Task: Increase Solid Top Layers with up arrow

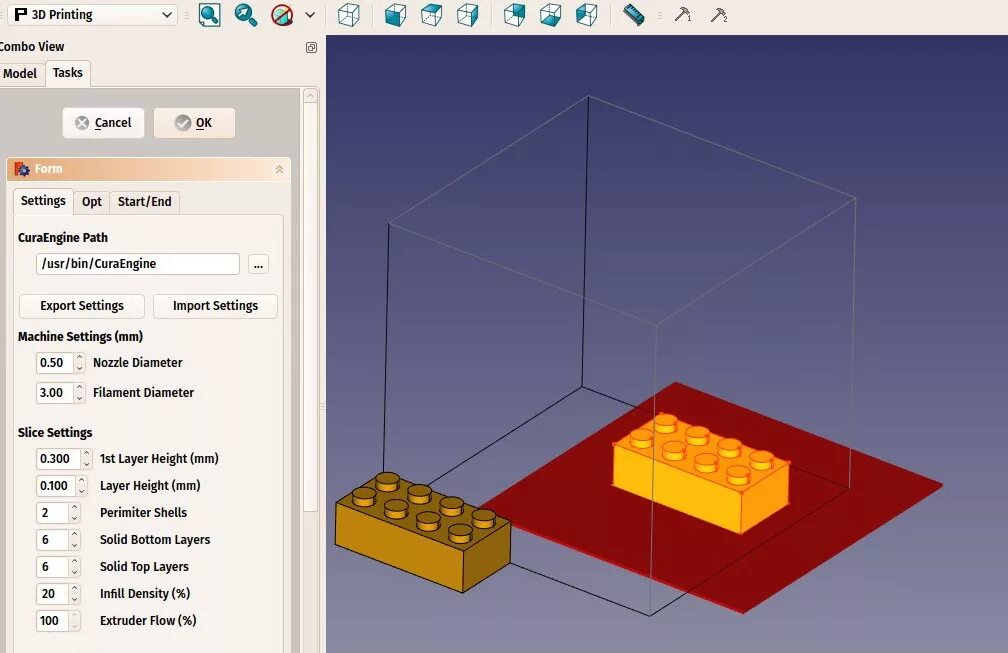Action: [x=75, y=562]
